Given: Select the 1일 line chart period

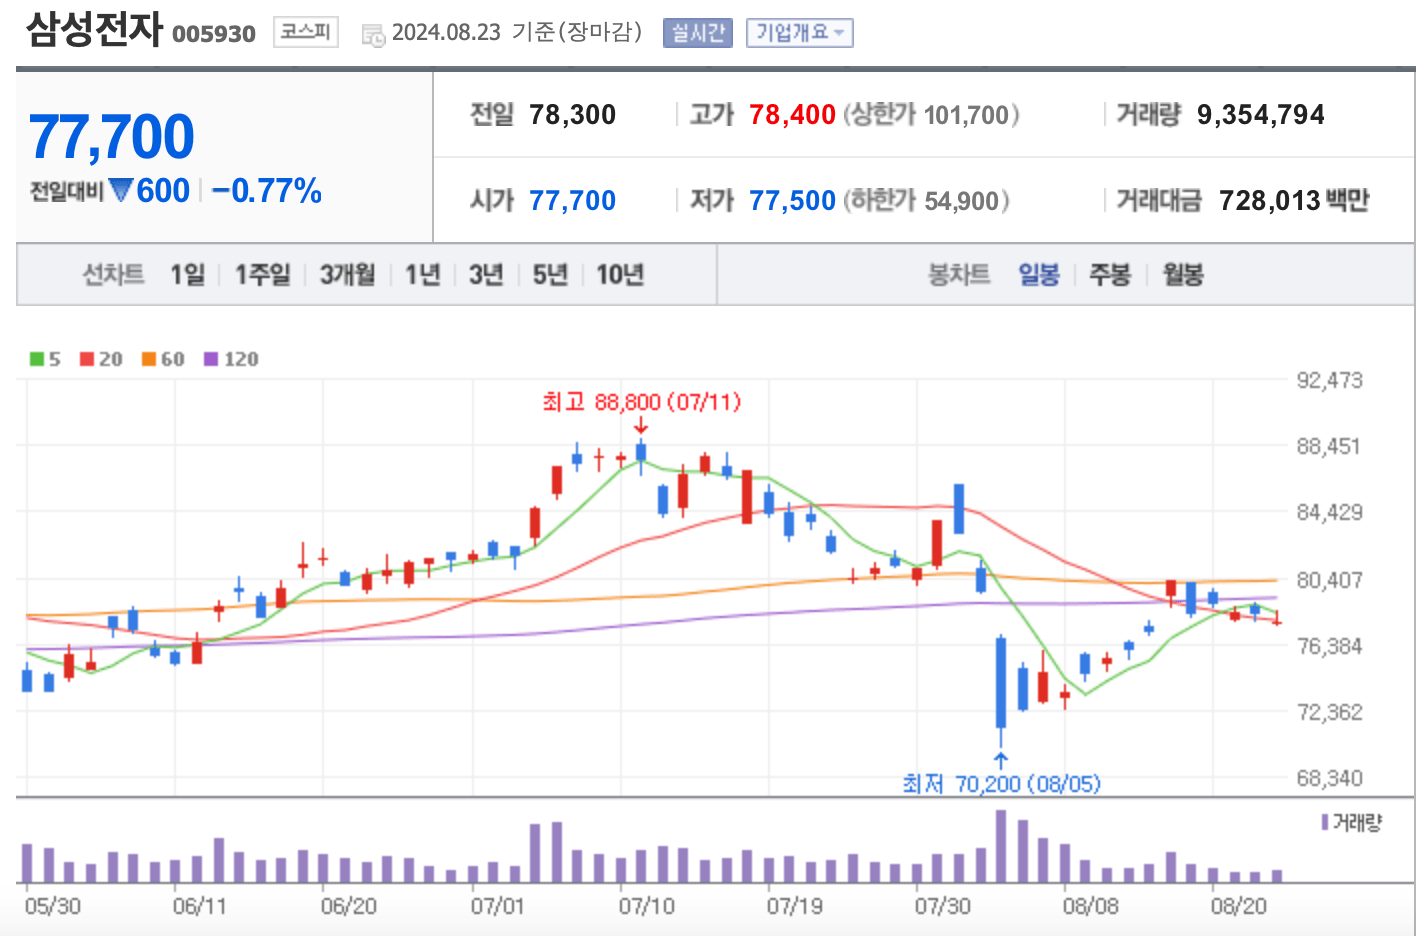Looking at the screenshot, I should pos(187,274).
